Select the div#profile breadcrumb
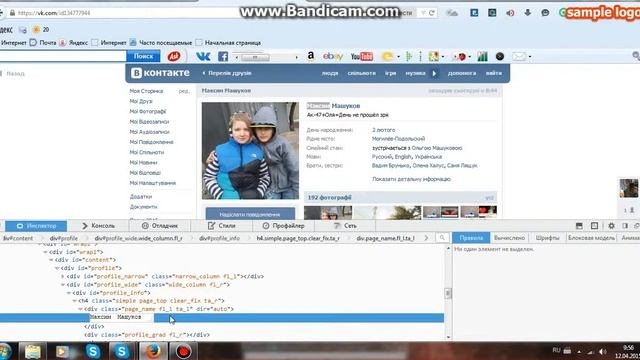 pos(64,238)
